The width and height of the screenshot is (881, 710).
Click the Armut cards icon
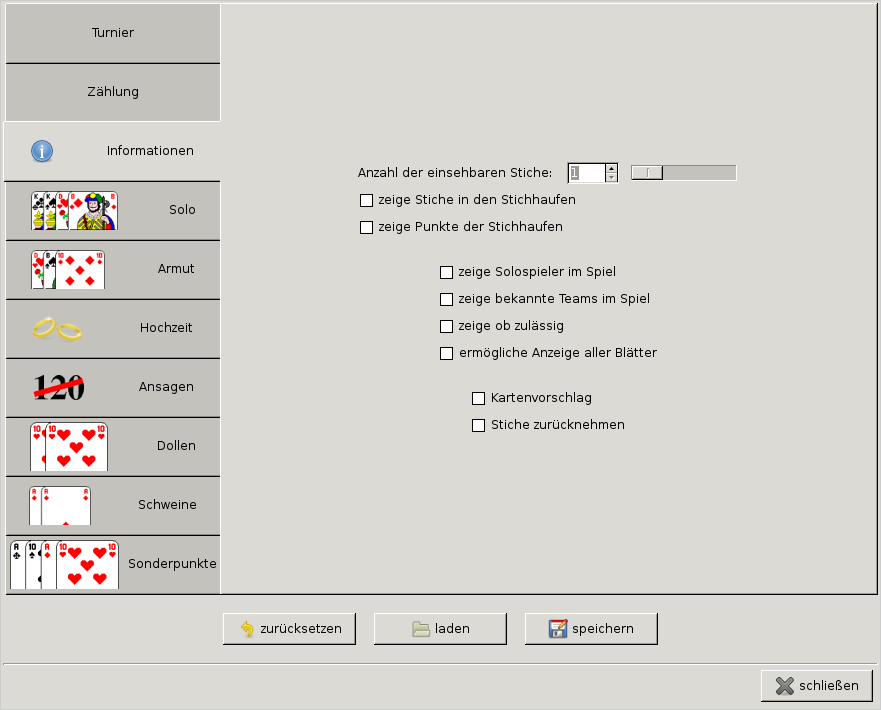tap(67, 269)
